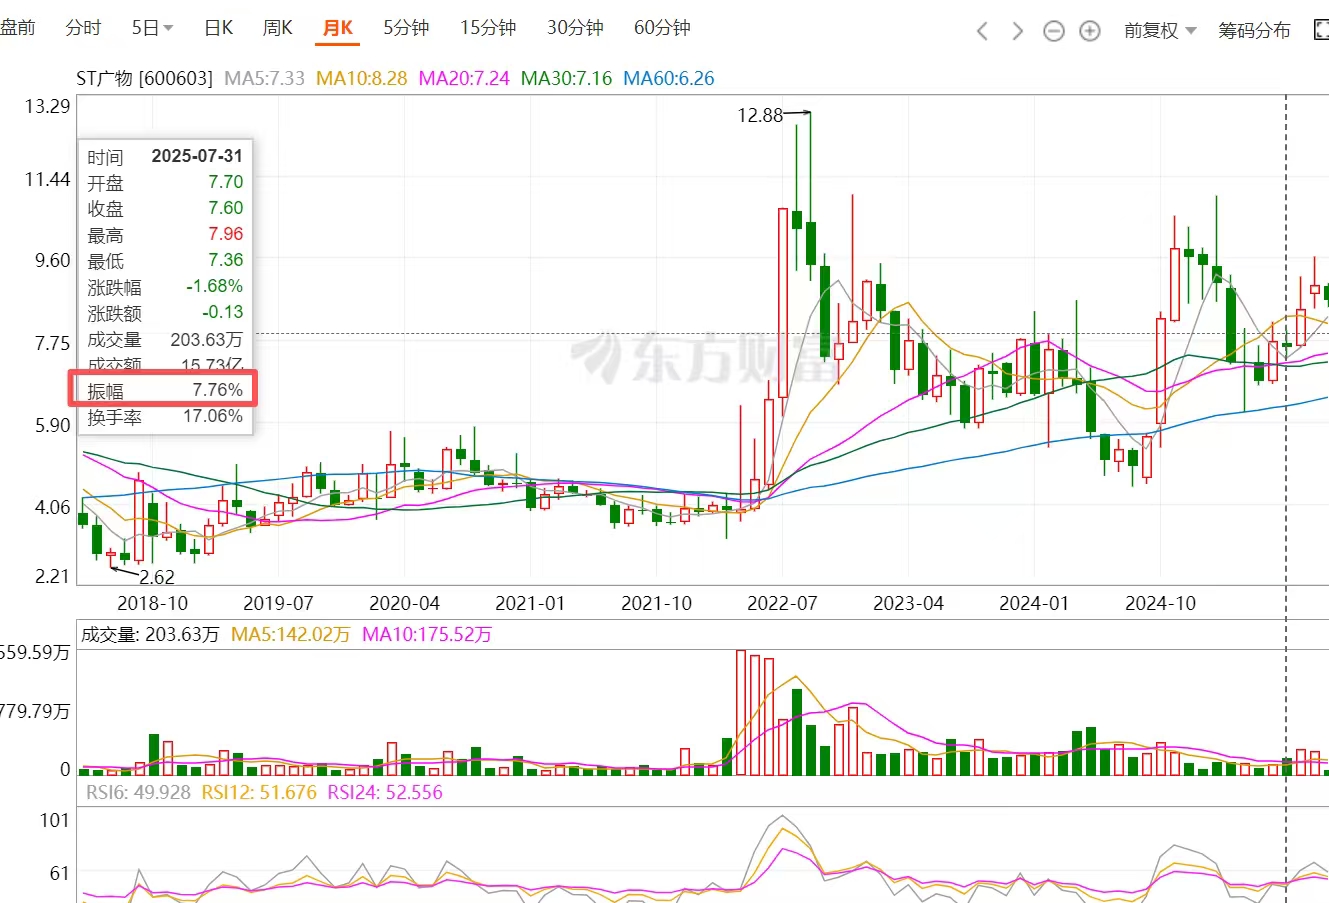Click 收盘 value 7.60
1329x903 pixels.
226,208
